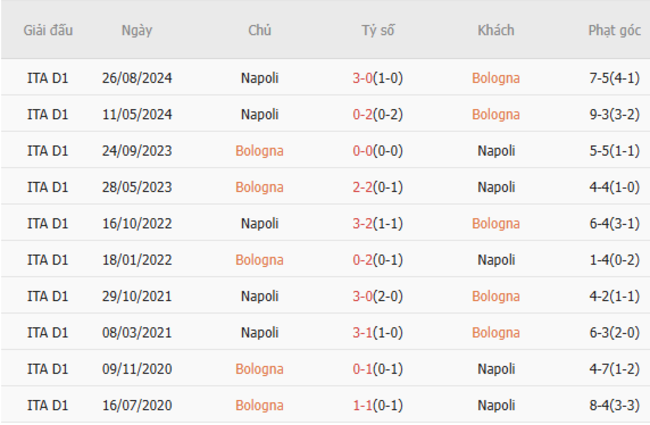The image size is (650, 425).
Task: Click the Tỷ số column header
Action: coord(378,30)
